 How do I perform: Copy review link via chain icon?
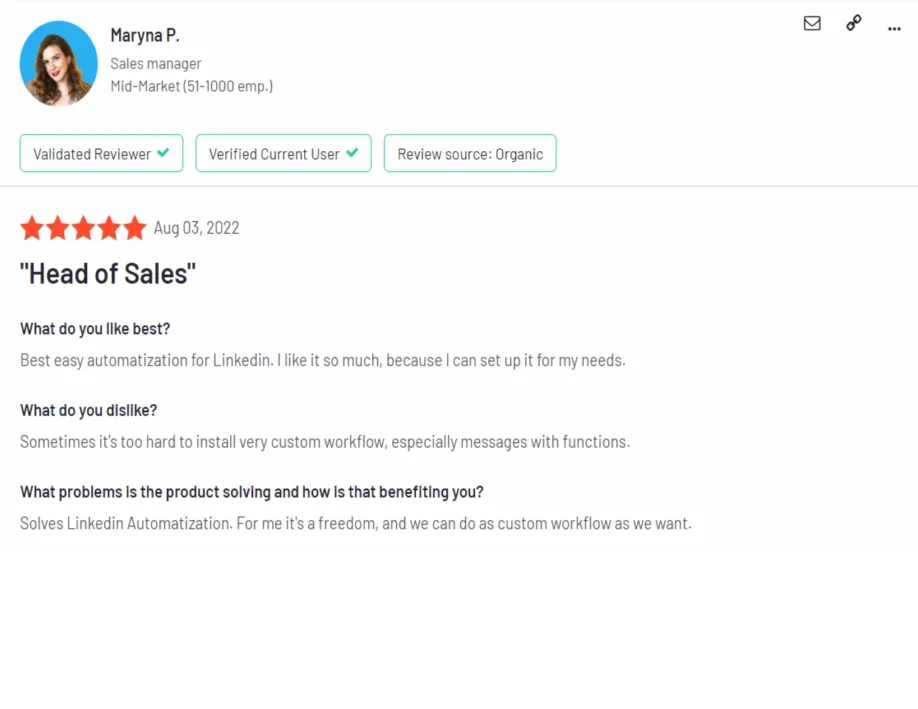pyautogui.click(x=853, y=23)
